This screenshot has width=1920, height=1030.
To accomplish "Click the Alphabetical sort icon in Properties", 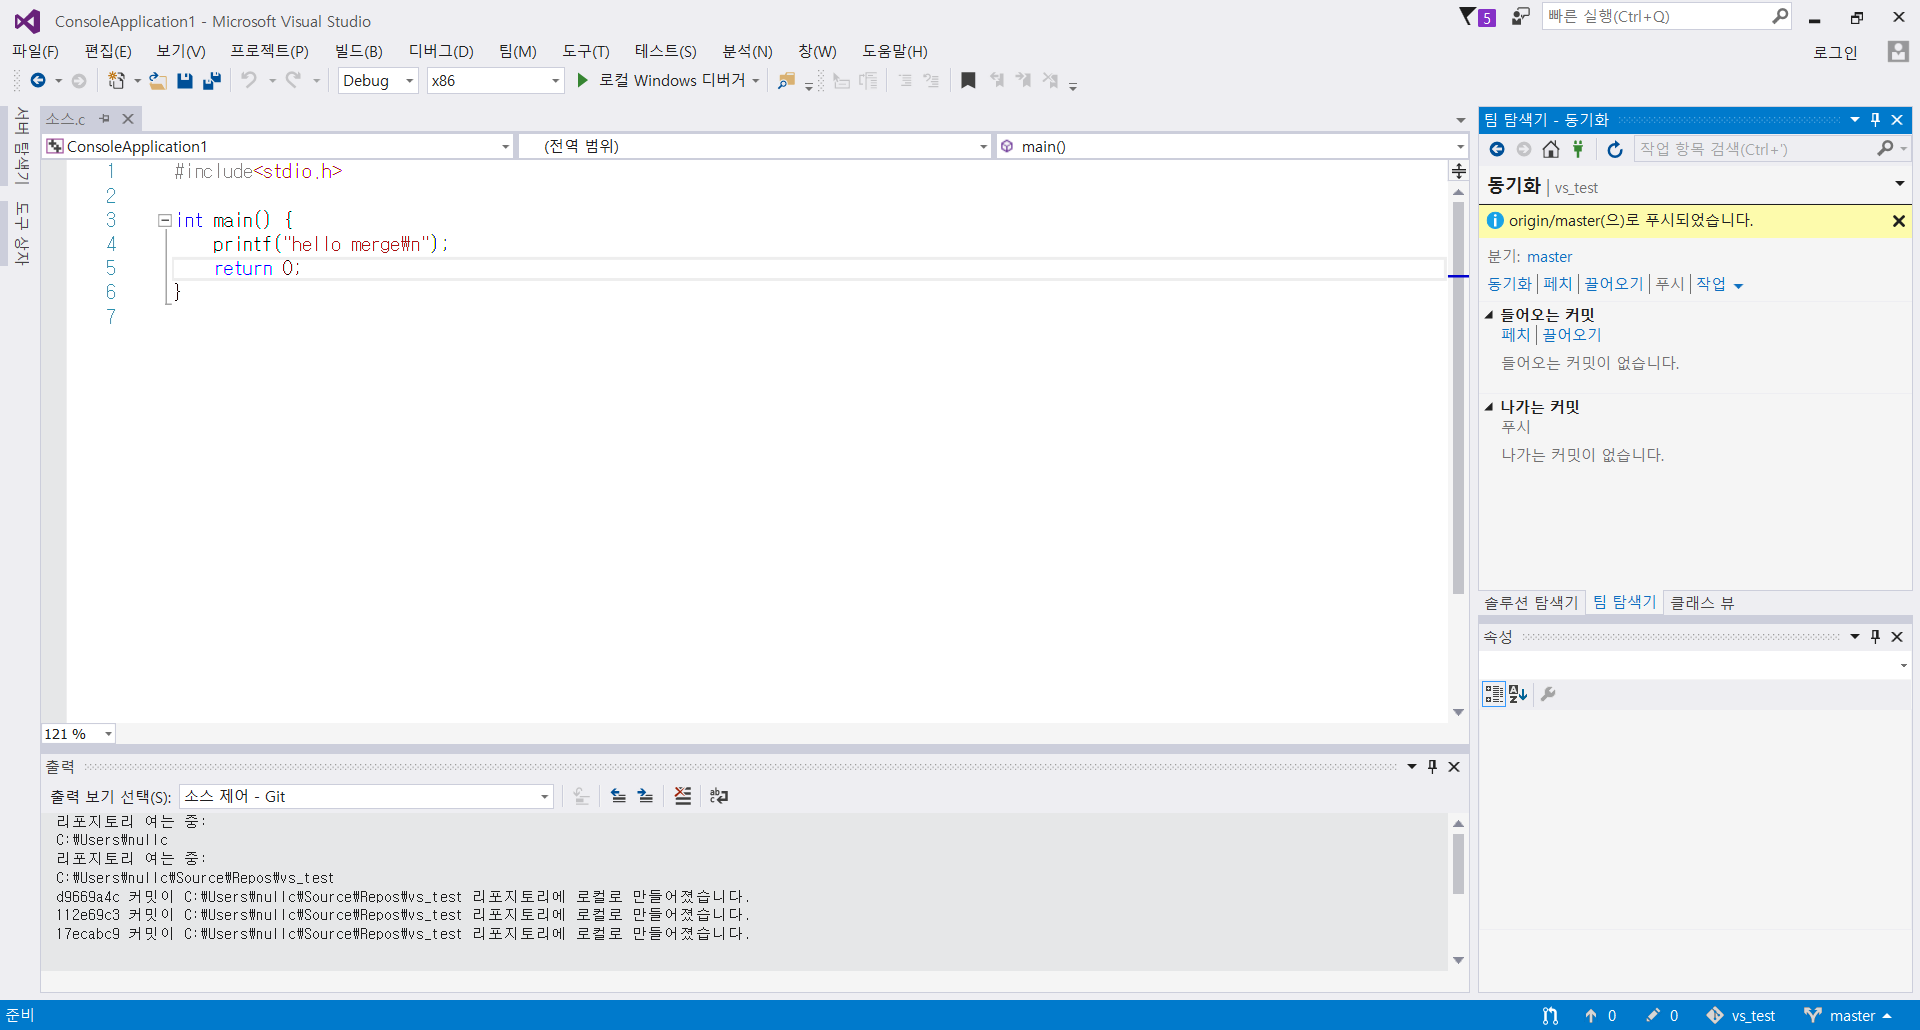I will [x=1518, y=694].
